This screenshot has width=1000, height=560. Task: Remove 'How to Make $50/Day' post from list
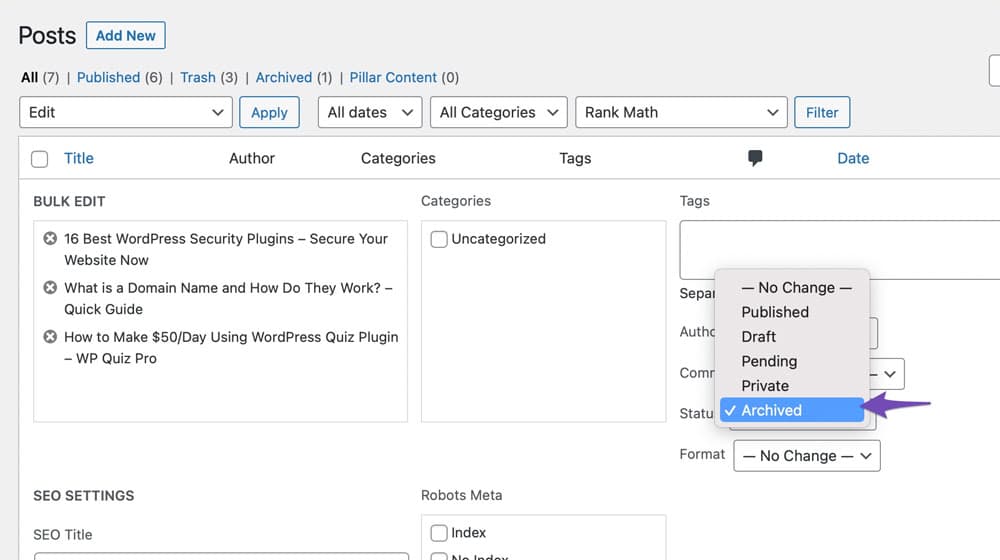50,337
